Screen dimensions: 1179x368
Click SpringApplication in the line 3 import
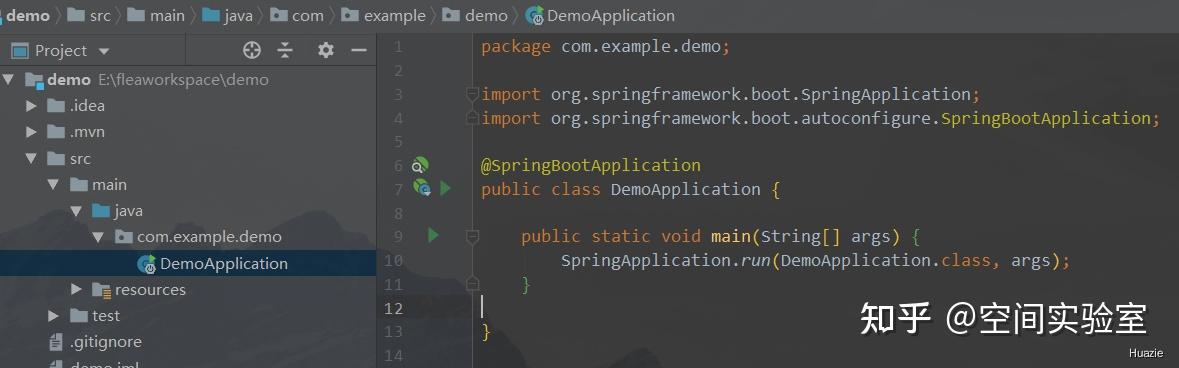click(886, 95)
